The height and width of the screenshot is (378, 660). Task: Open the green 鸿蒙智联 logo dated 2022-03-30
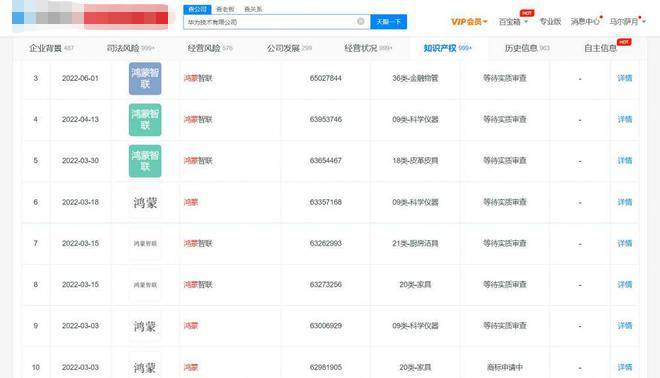pos(145,161)
